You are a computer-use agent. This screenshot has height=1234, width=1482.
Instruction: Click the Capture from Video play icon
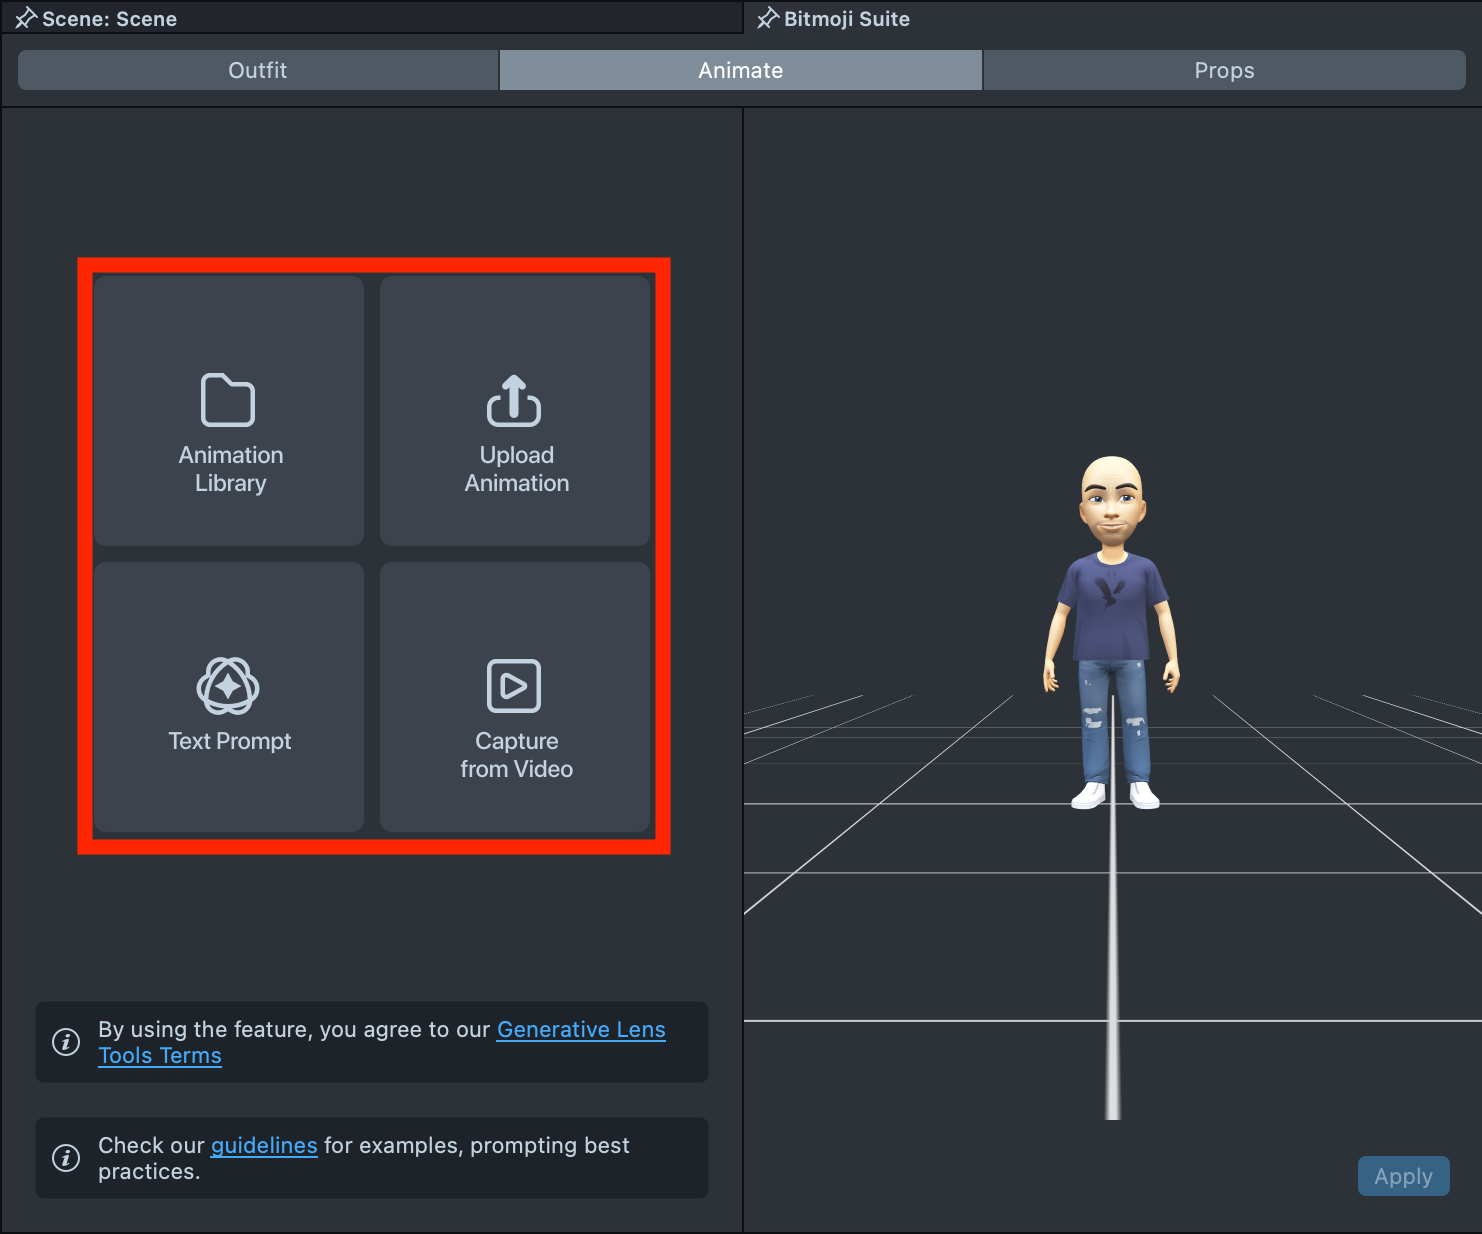coord(514,686)
